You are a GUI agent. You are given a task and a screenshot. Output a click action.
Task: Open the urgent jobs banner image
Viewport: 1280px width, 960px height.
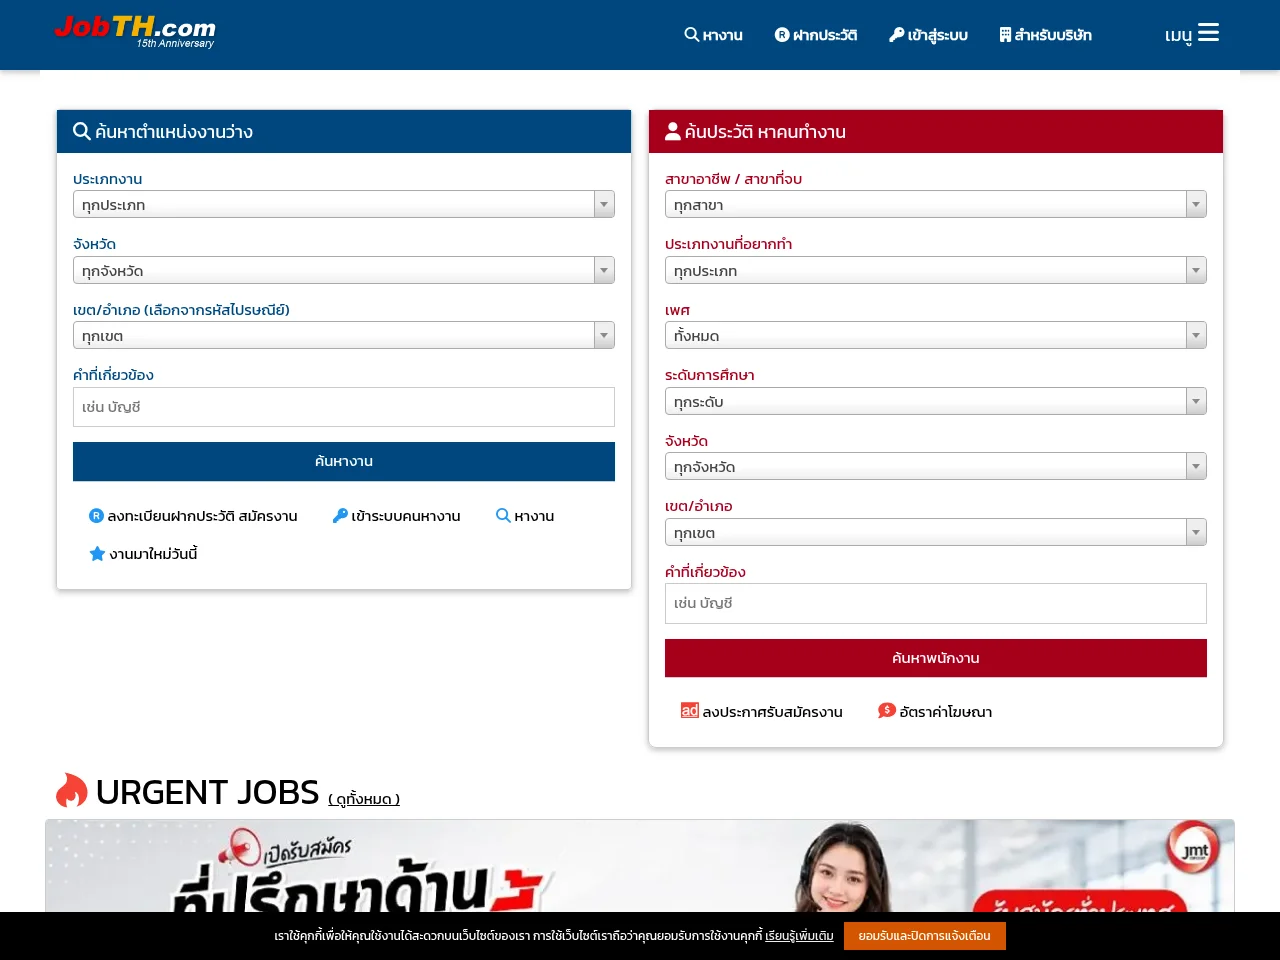tap(640, 866)
